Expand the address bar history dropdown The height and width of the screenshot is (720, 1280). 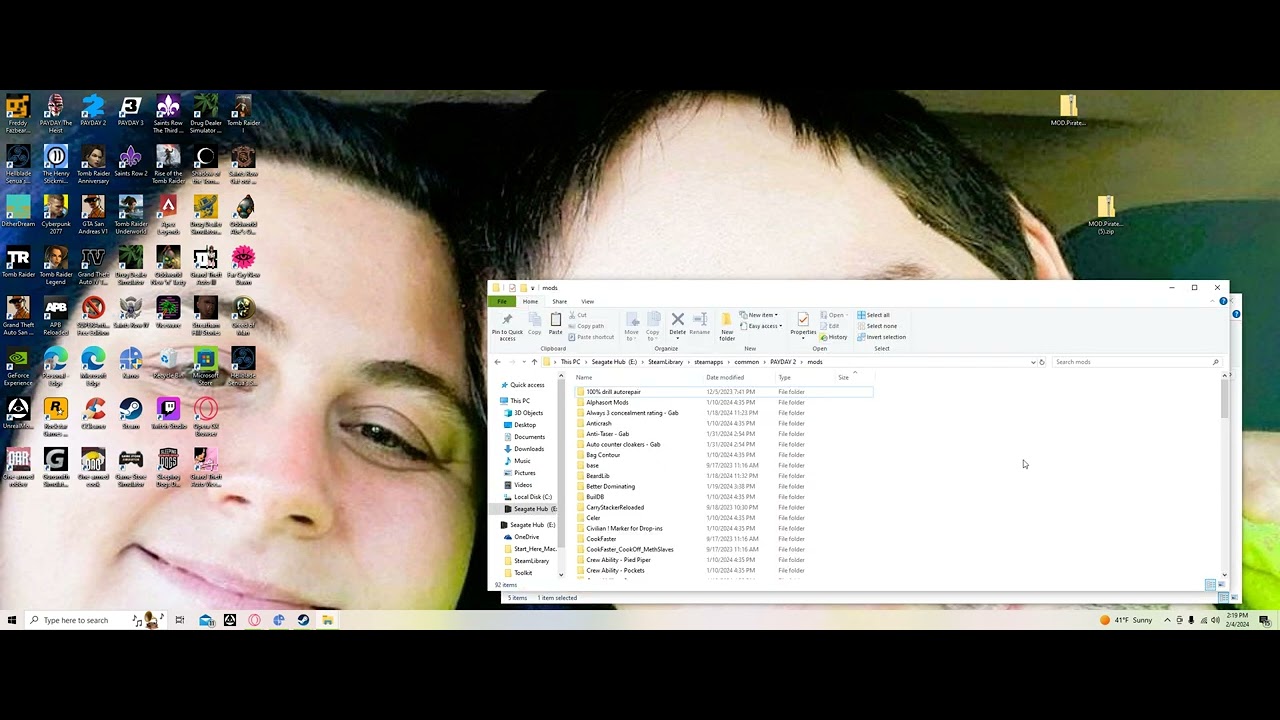pyautogui.click(x=1033, y=362)
